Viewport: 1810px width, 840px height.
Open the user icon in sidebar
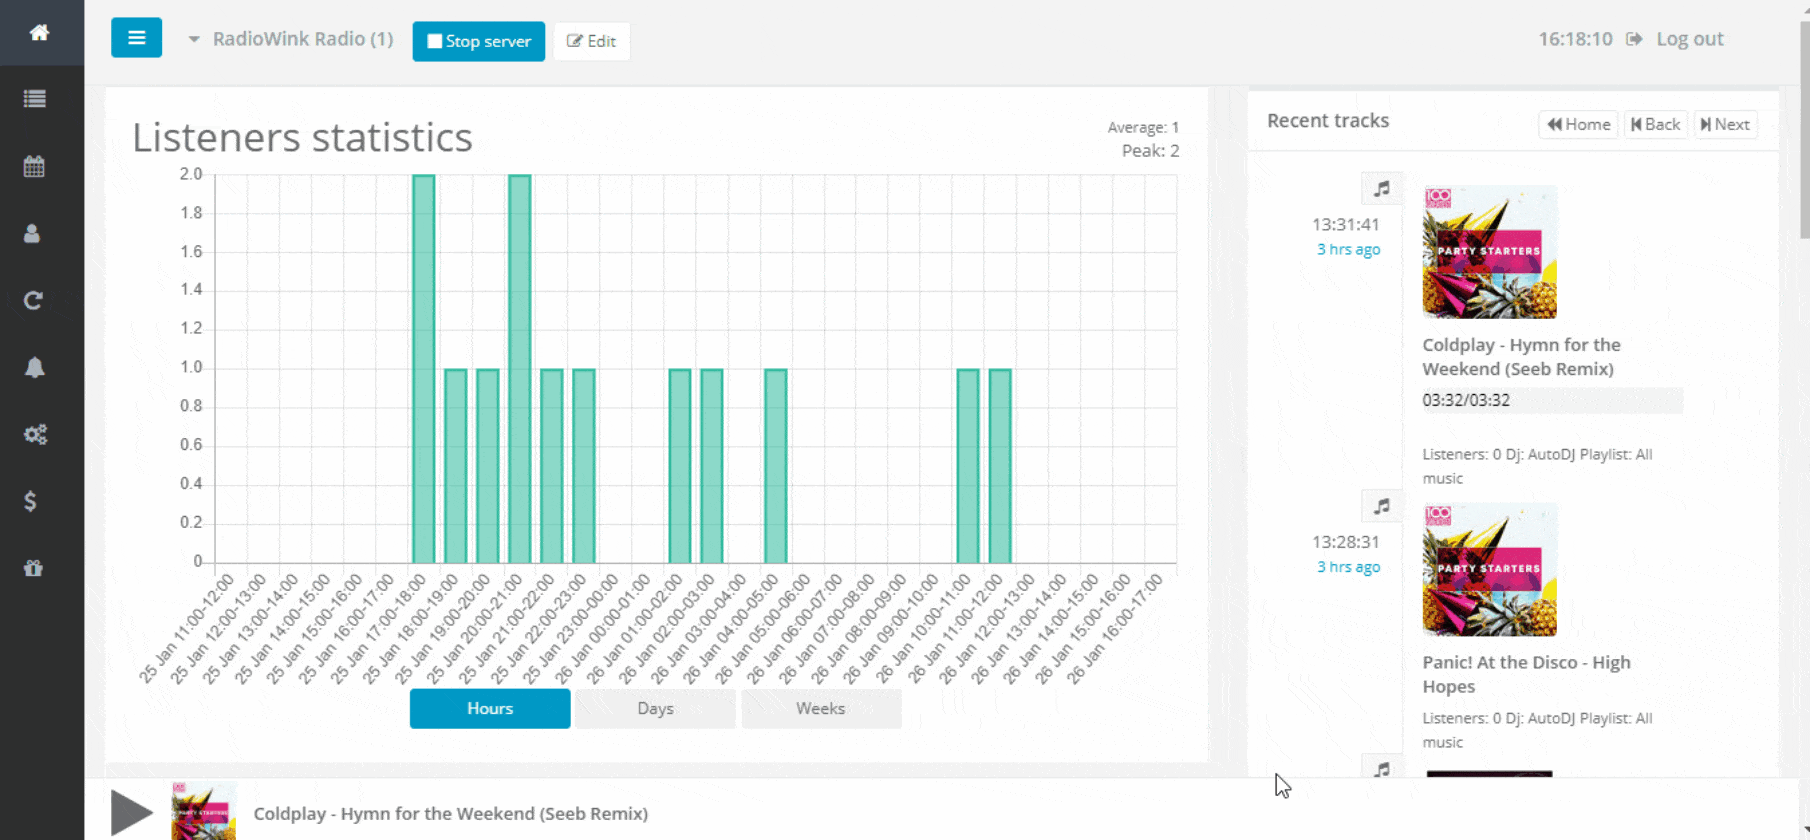(x=32, y=233)
